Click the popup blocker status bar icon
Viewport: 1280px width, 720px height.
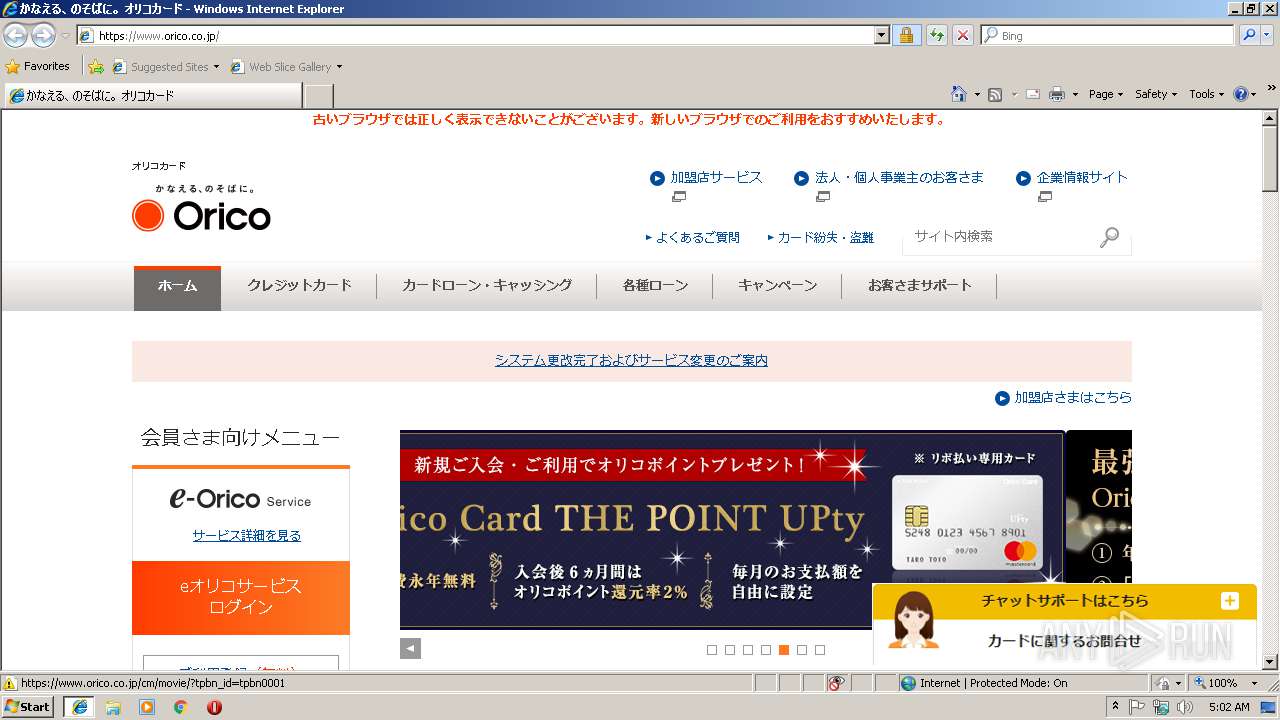tap(837, 683)
